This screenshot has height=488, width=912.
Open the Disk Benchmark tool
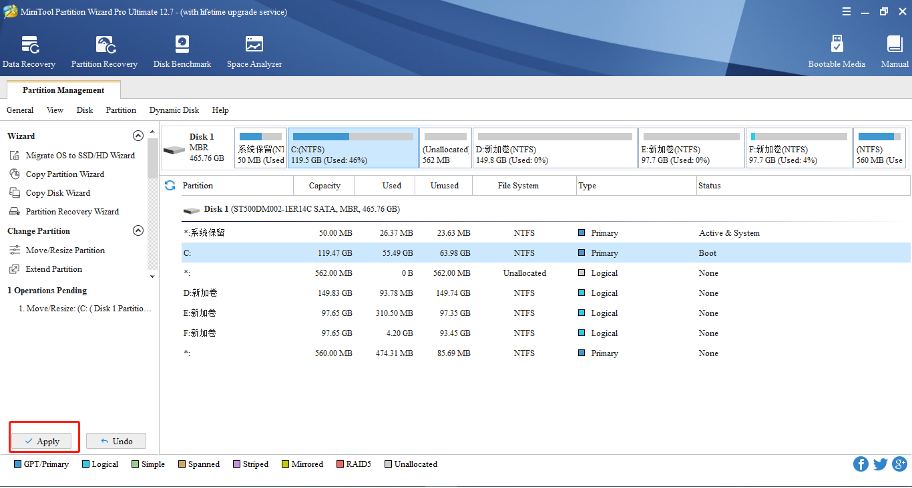click(x=182, y=52)
